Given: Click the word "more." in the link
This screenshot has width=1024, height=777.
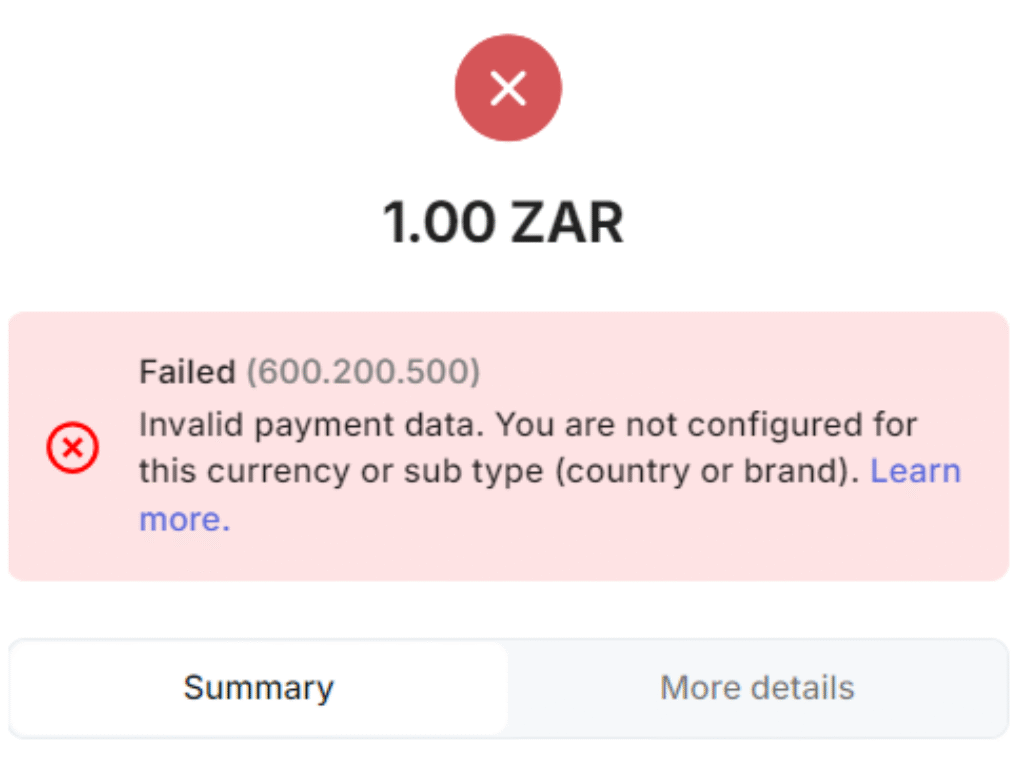Looking at the screenshot, I should pos(184,520).
